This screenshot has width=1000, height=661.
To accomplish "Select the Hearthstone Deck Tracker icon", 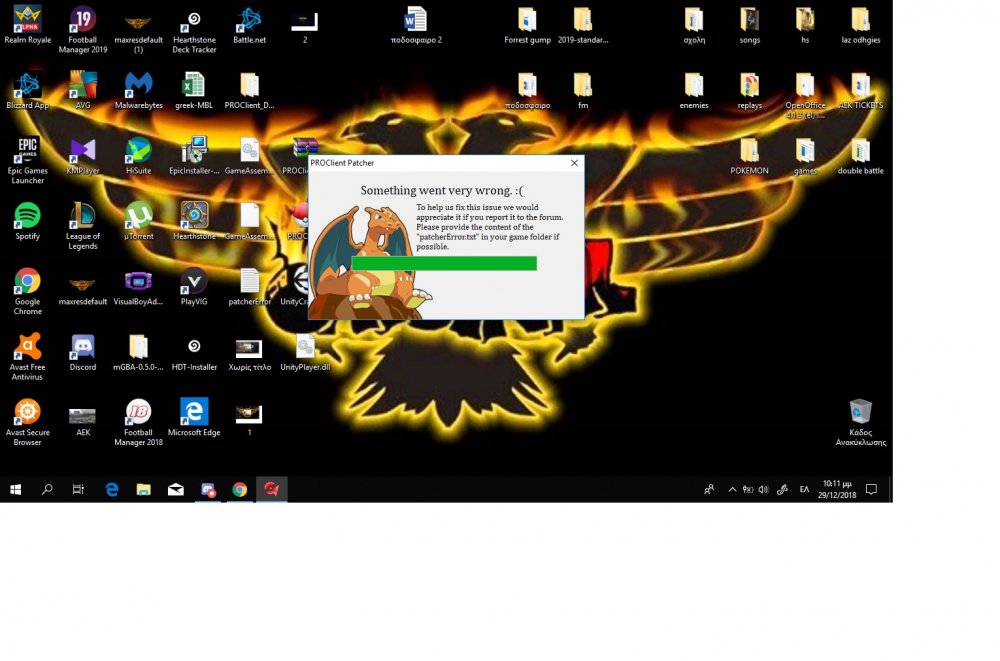I will pos(194,20).
